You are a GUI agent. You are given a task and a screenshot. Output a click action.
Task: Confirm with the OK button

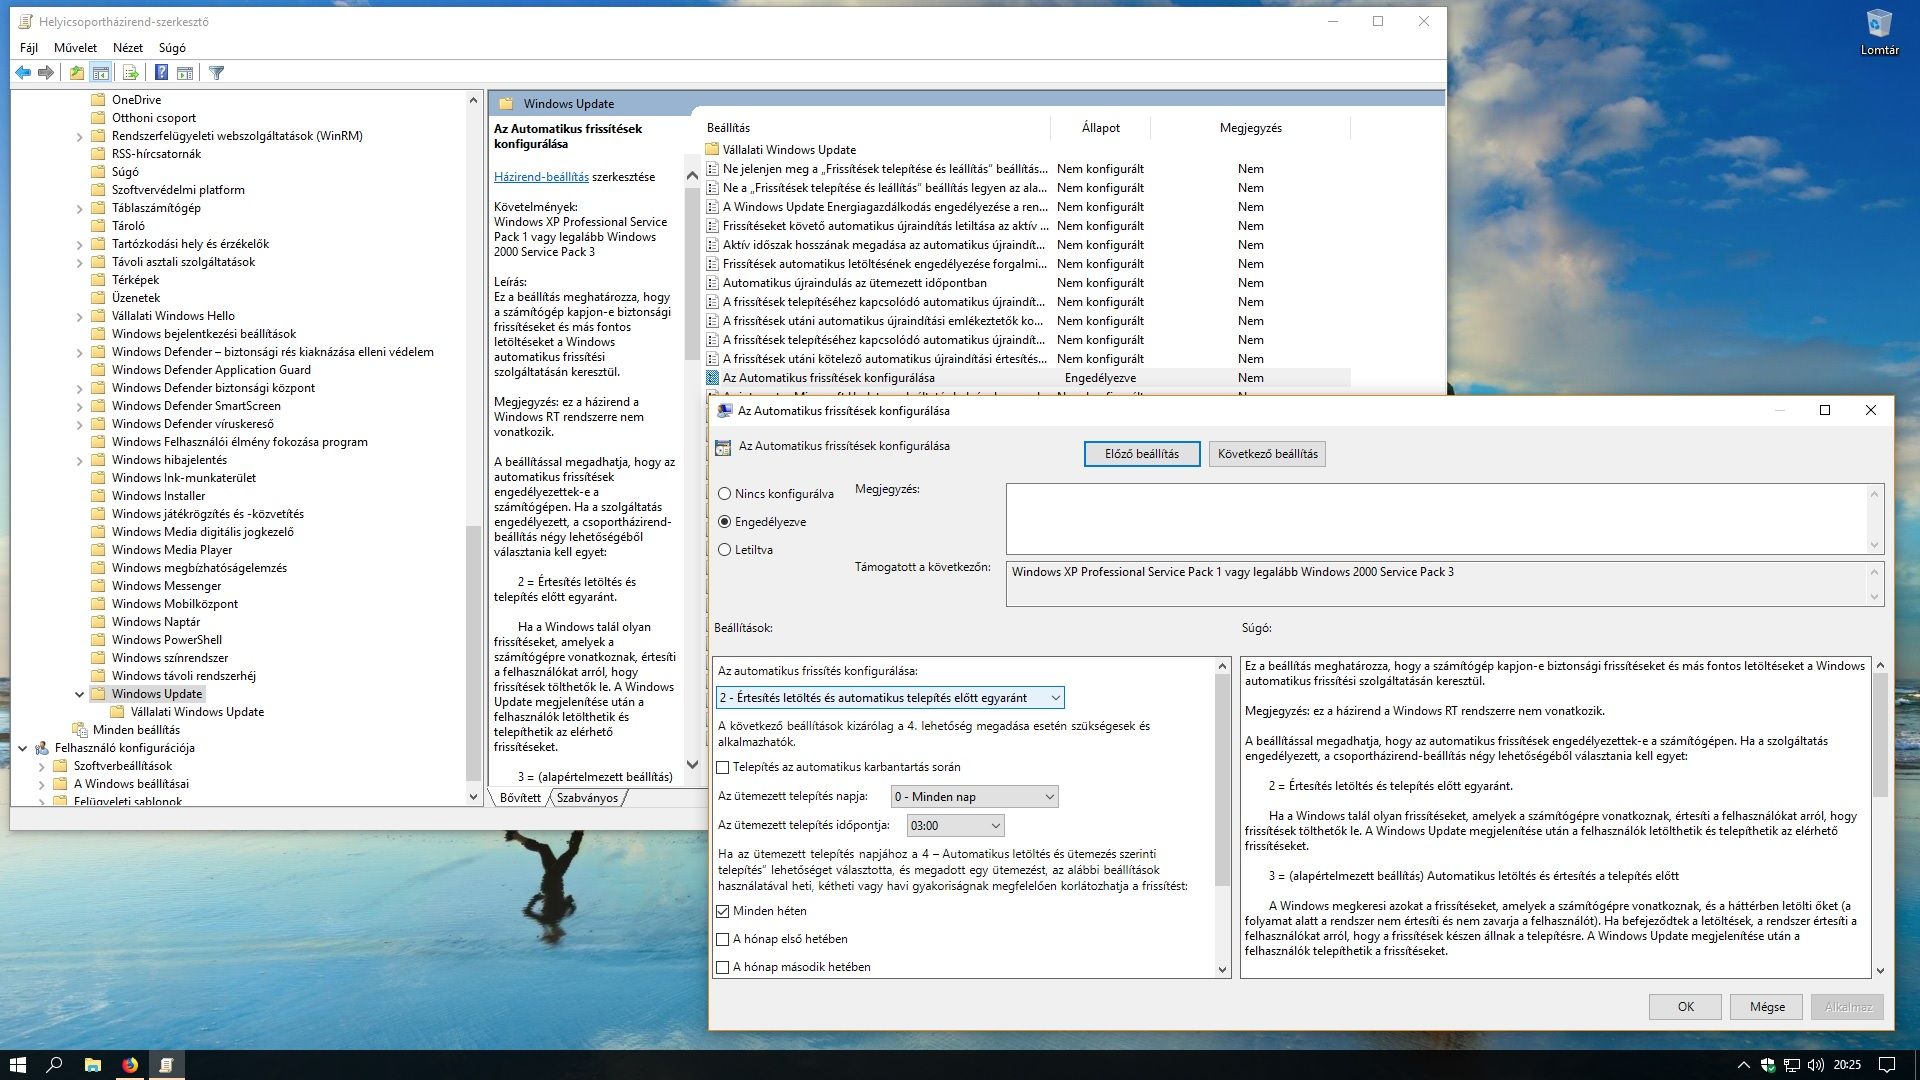point(1685,1007)
